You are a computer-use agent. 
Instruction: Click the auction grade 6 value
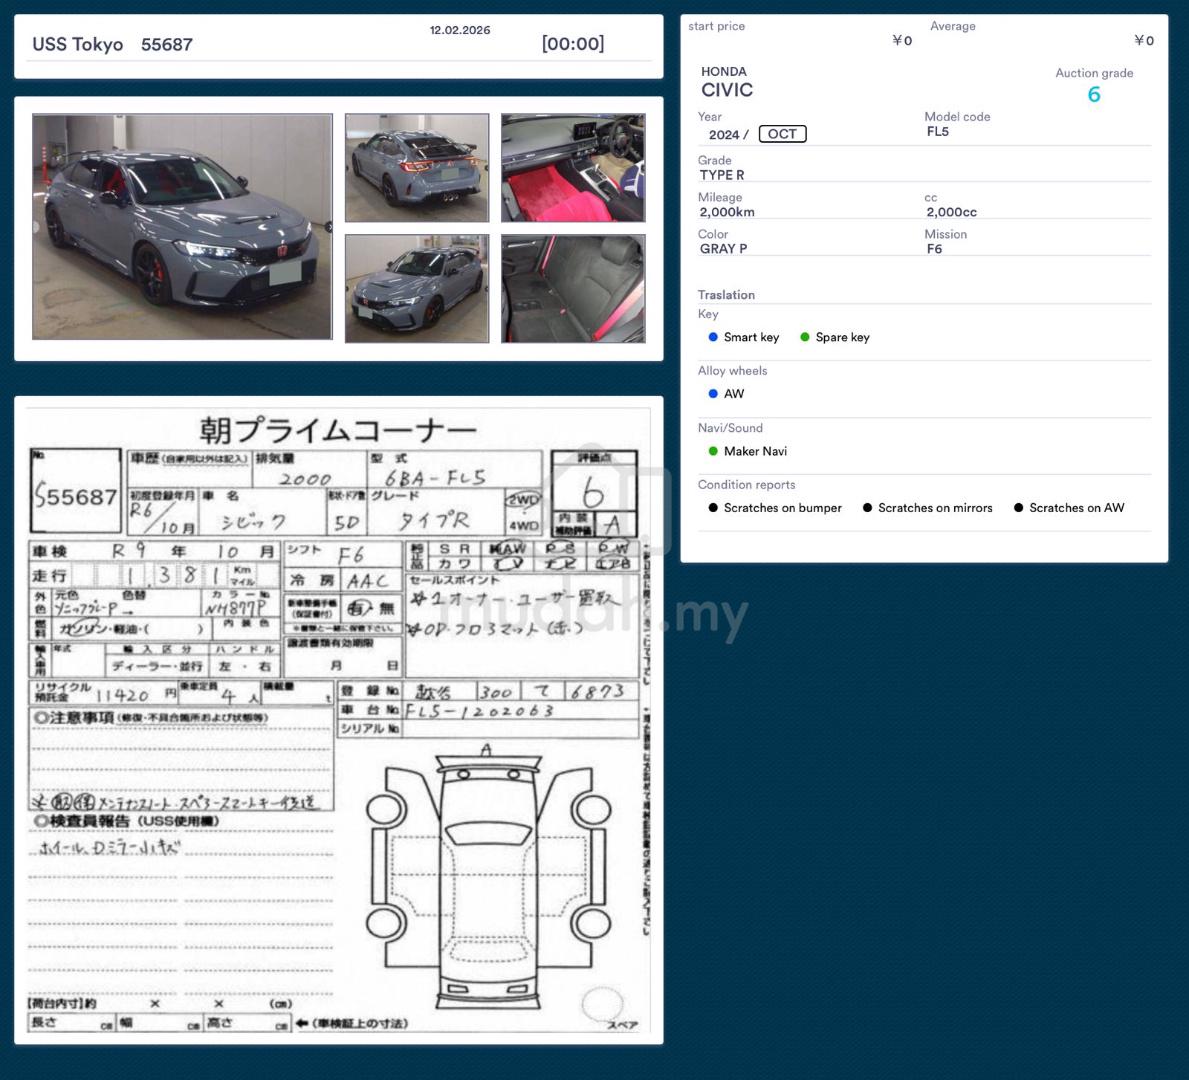[x=1093, y=95]
